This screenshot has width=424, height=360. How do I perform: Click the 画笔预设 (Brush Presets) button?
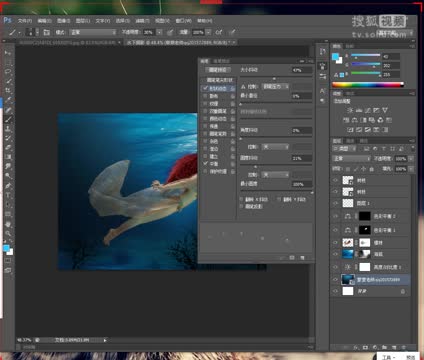tap(218, 70)
